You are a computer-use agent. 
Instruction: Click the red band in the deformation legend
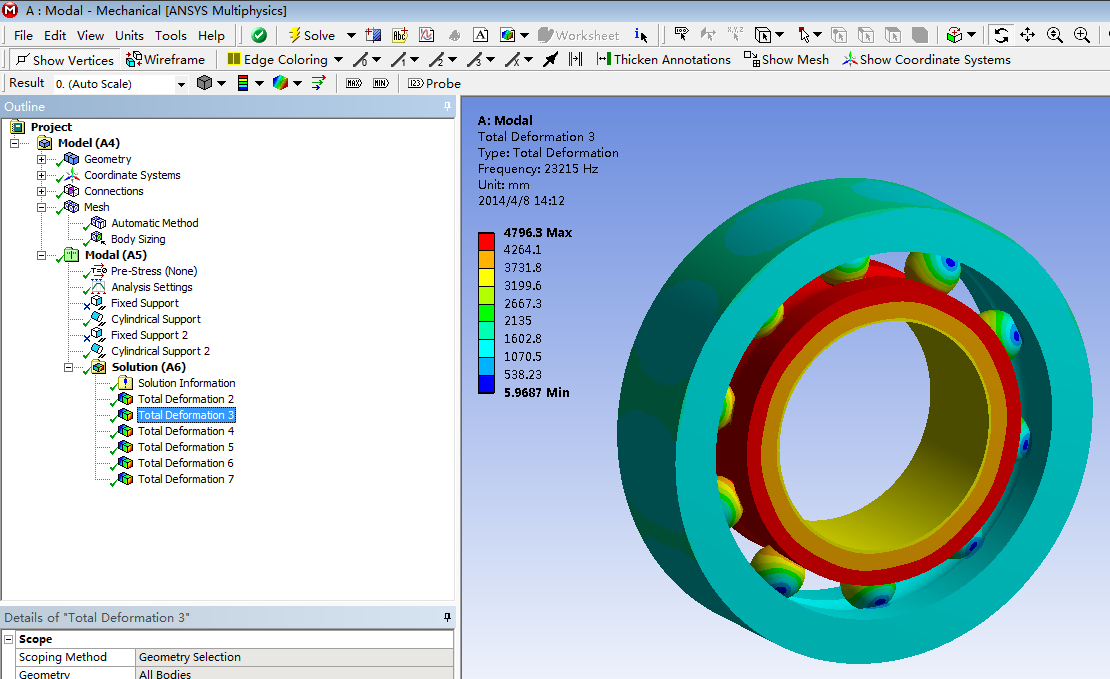coord(486,241)
